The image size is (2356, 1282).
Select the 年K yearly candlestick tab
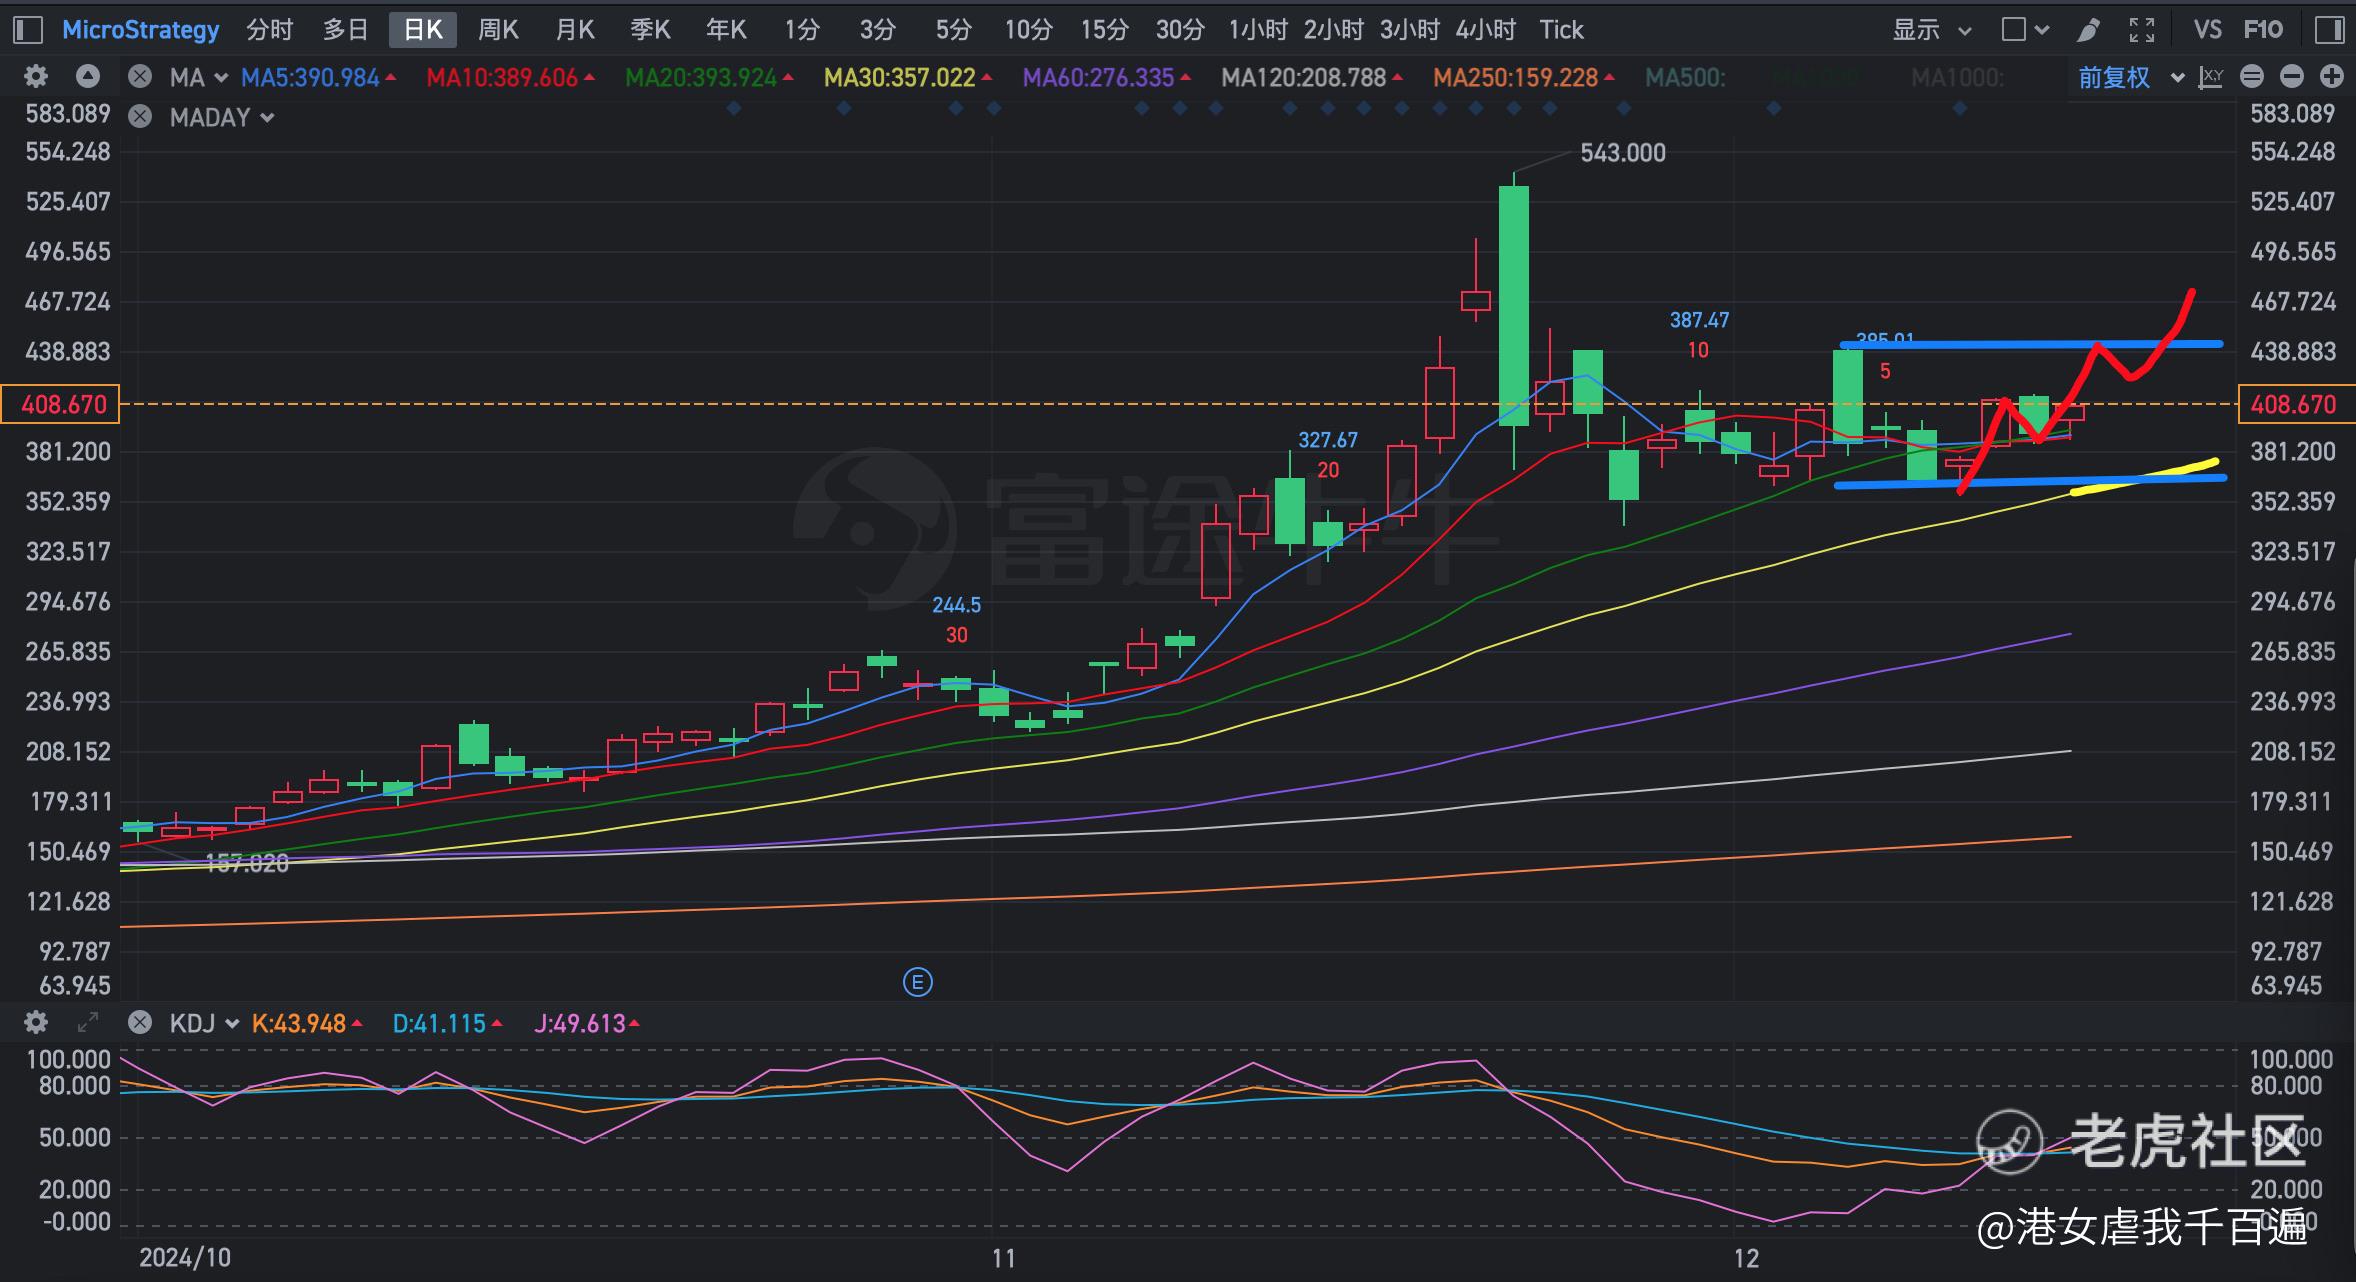point(726,30)
